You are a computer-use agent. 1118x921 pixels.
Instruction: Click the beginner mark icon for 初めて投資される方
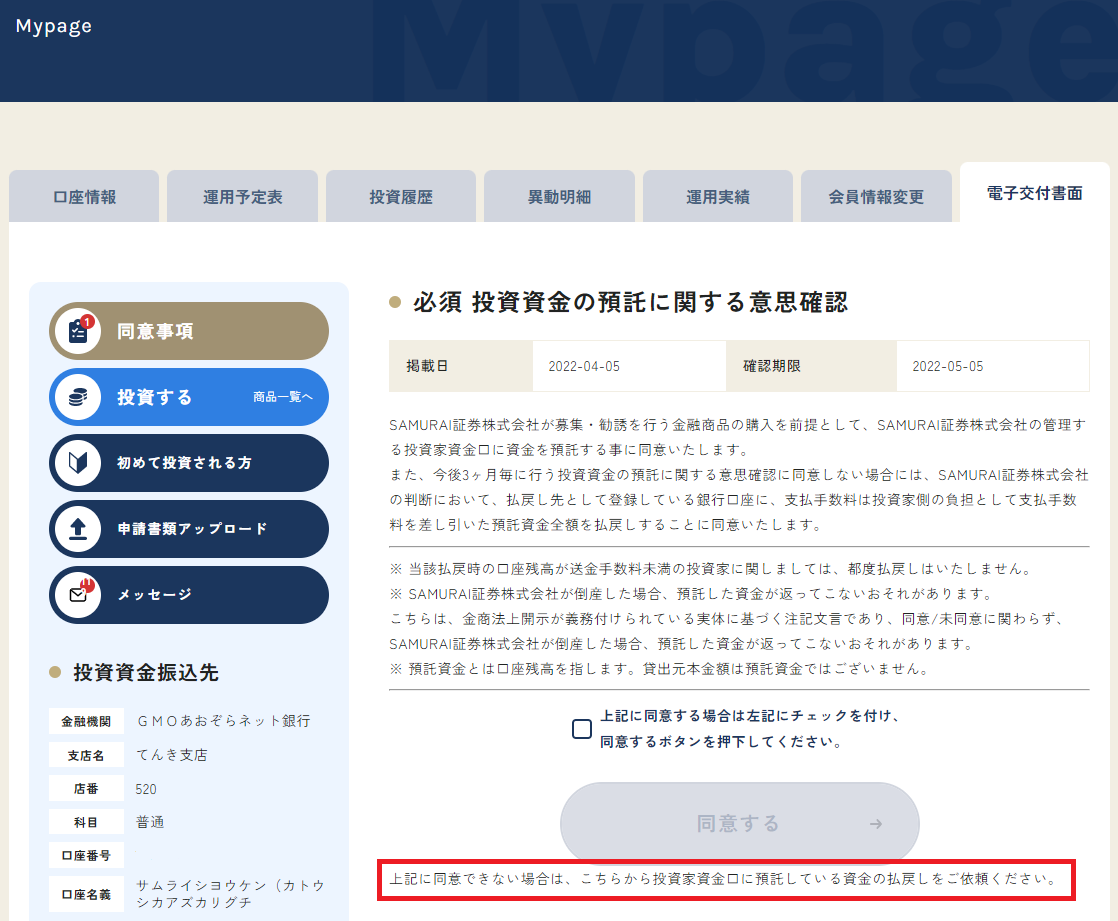77,463
